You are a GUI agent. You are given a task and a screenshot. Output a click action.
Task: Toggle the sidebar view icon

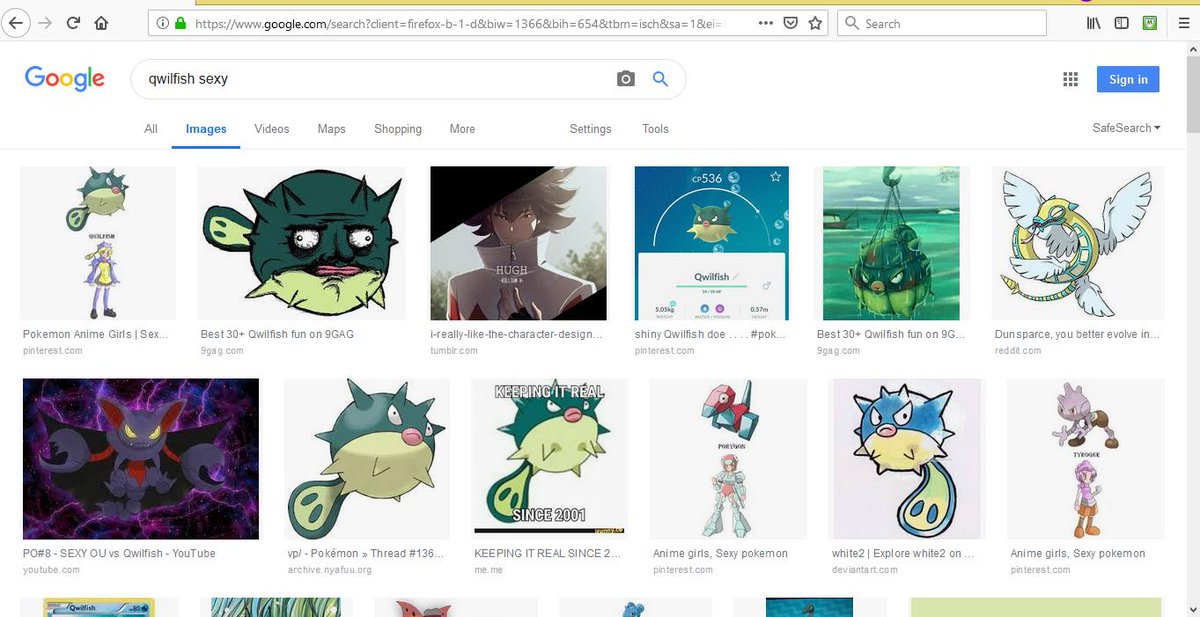tap(1121, 23)
